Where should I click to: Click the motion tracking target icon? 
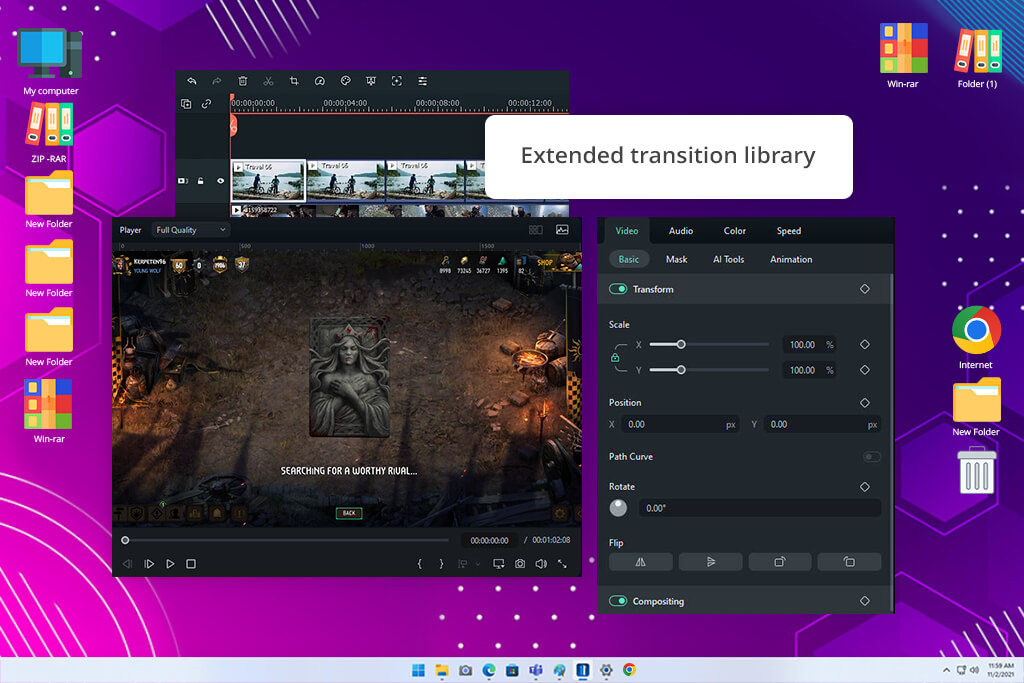[396, 81]
